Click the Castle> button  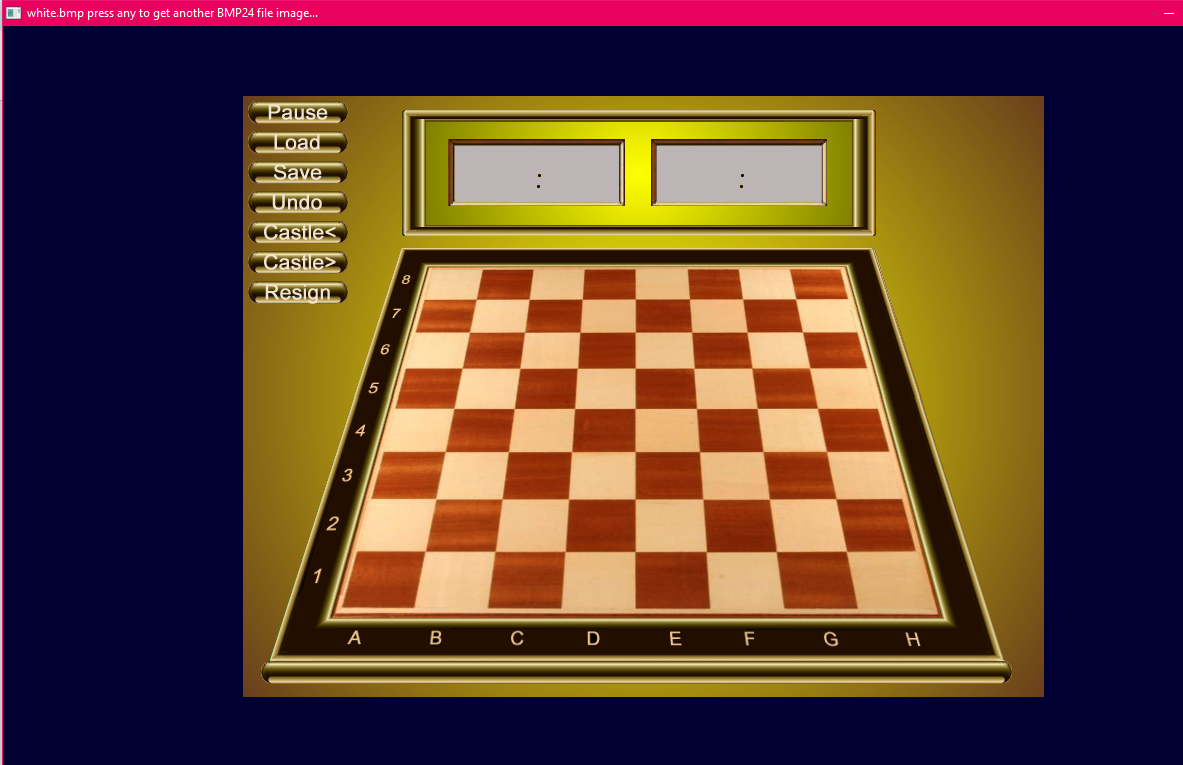(x=297, y=263)
